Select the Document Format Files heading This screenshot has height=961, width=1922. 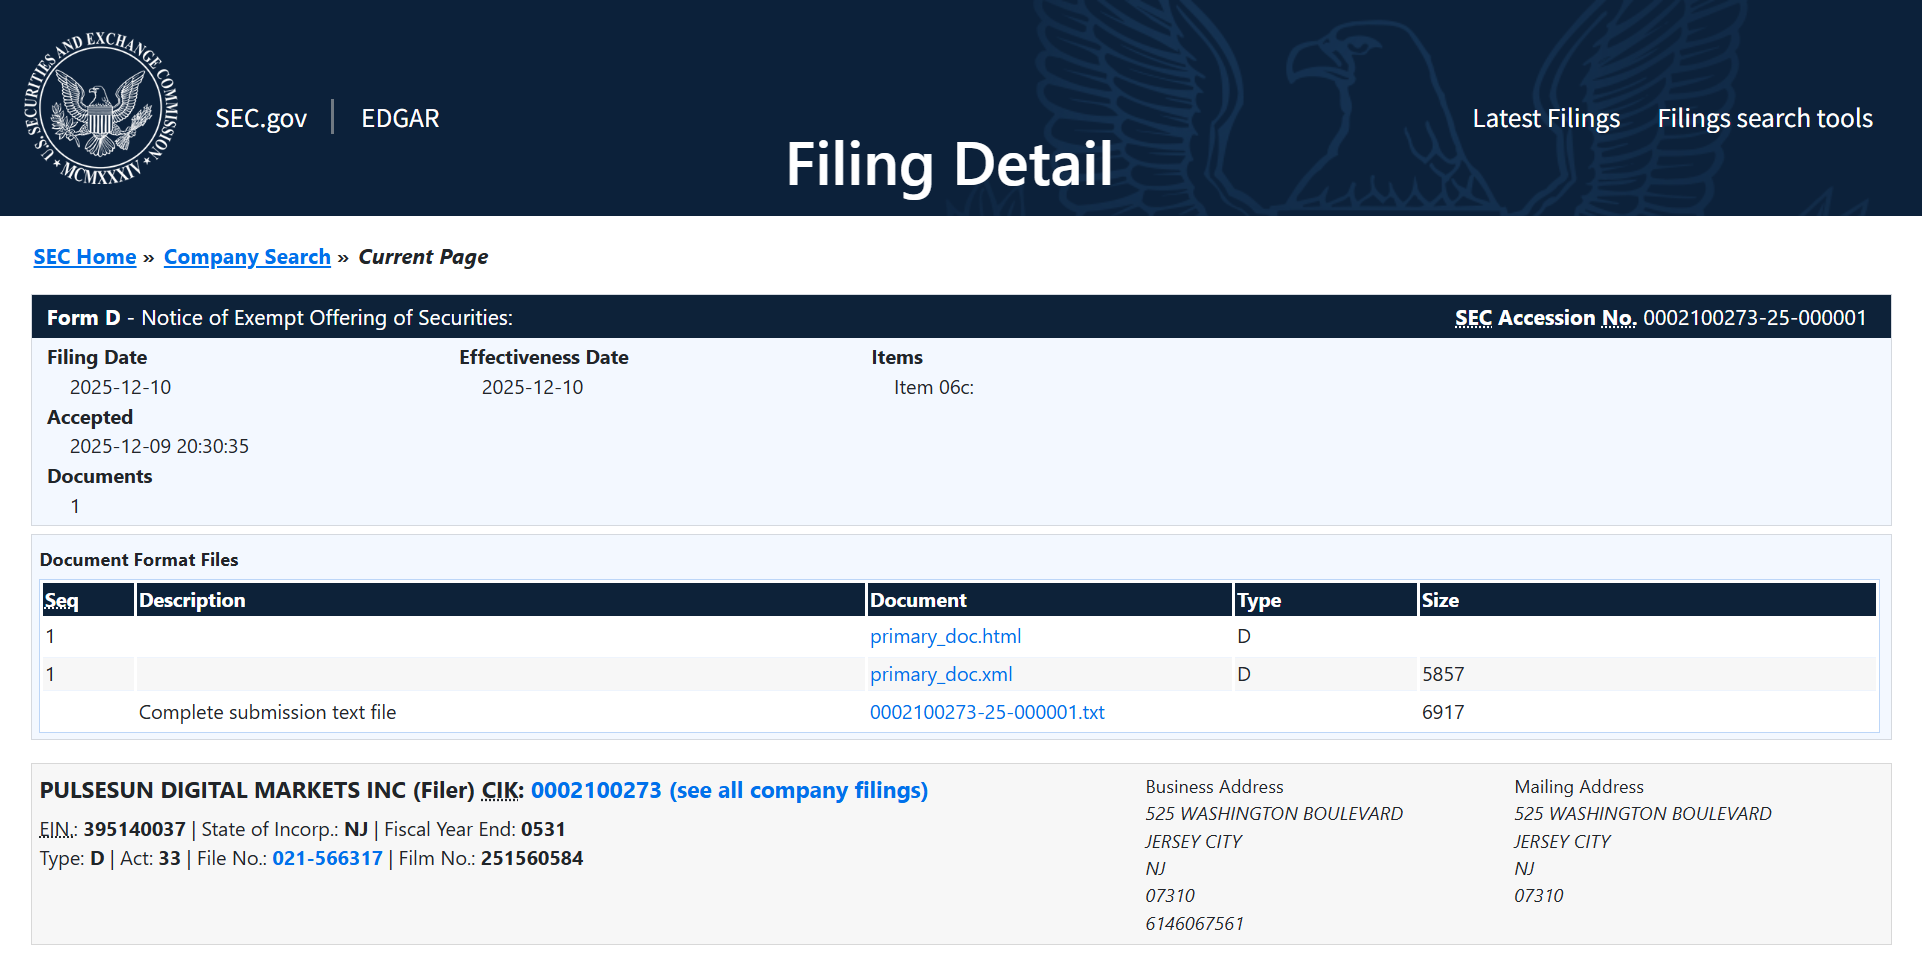pos(139,560)
